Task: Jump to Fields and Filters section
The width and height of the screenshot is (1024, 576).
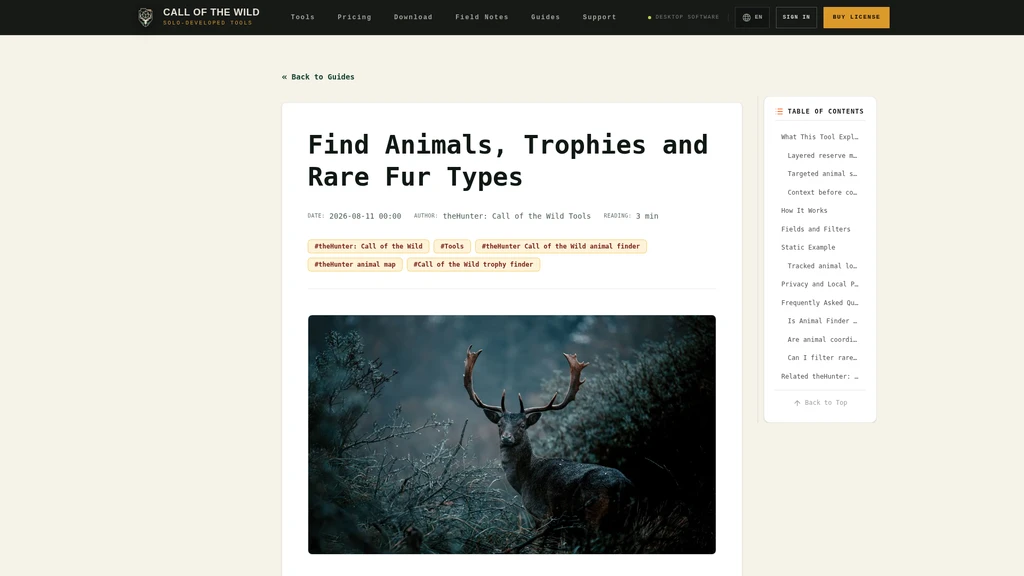Action: point(816,229)
